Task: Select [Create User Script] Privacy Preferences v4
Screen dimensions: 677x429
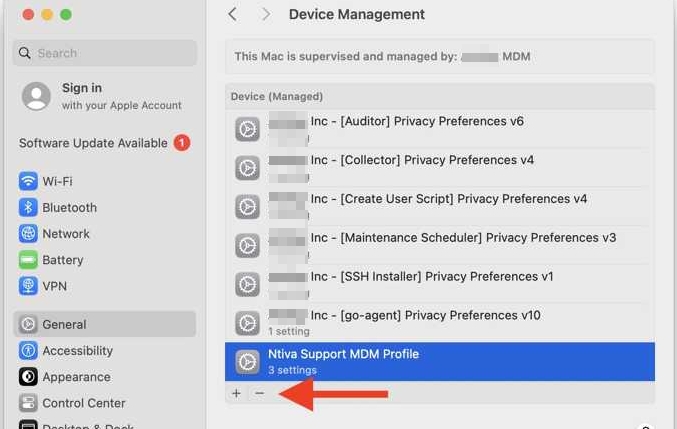Action: [440, 207]
